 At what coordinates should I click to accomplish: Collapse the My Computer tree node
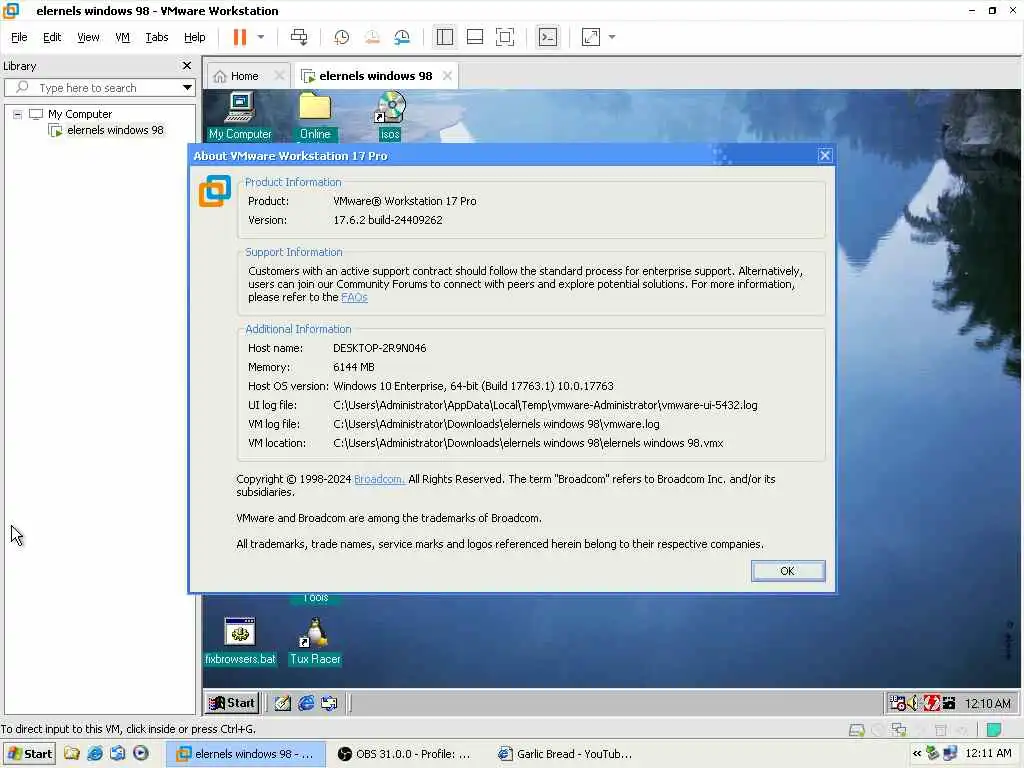(x=18, y=114)
